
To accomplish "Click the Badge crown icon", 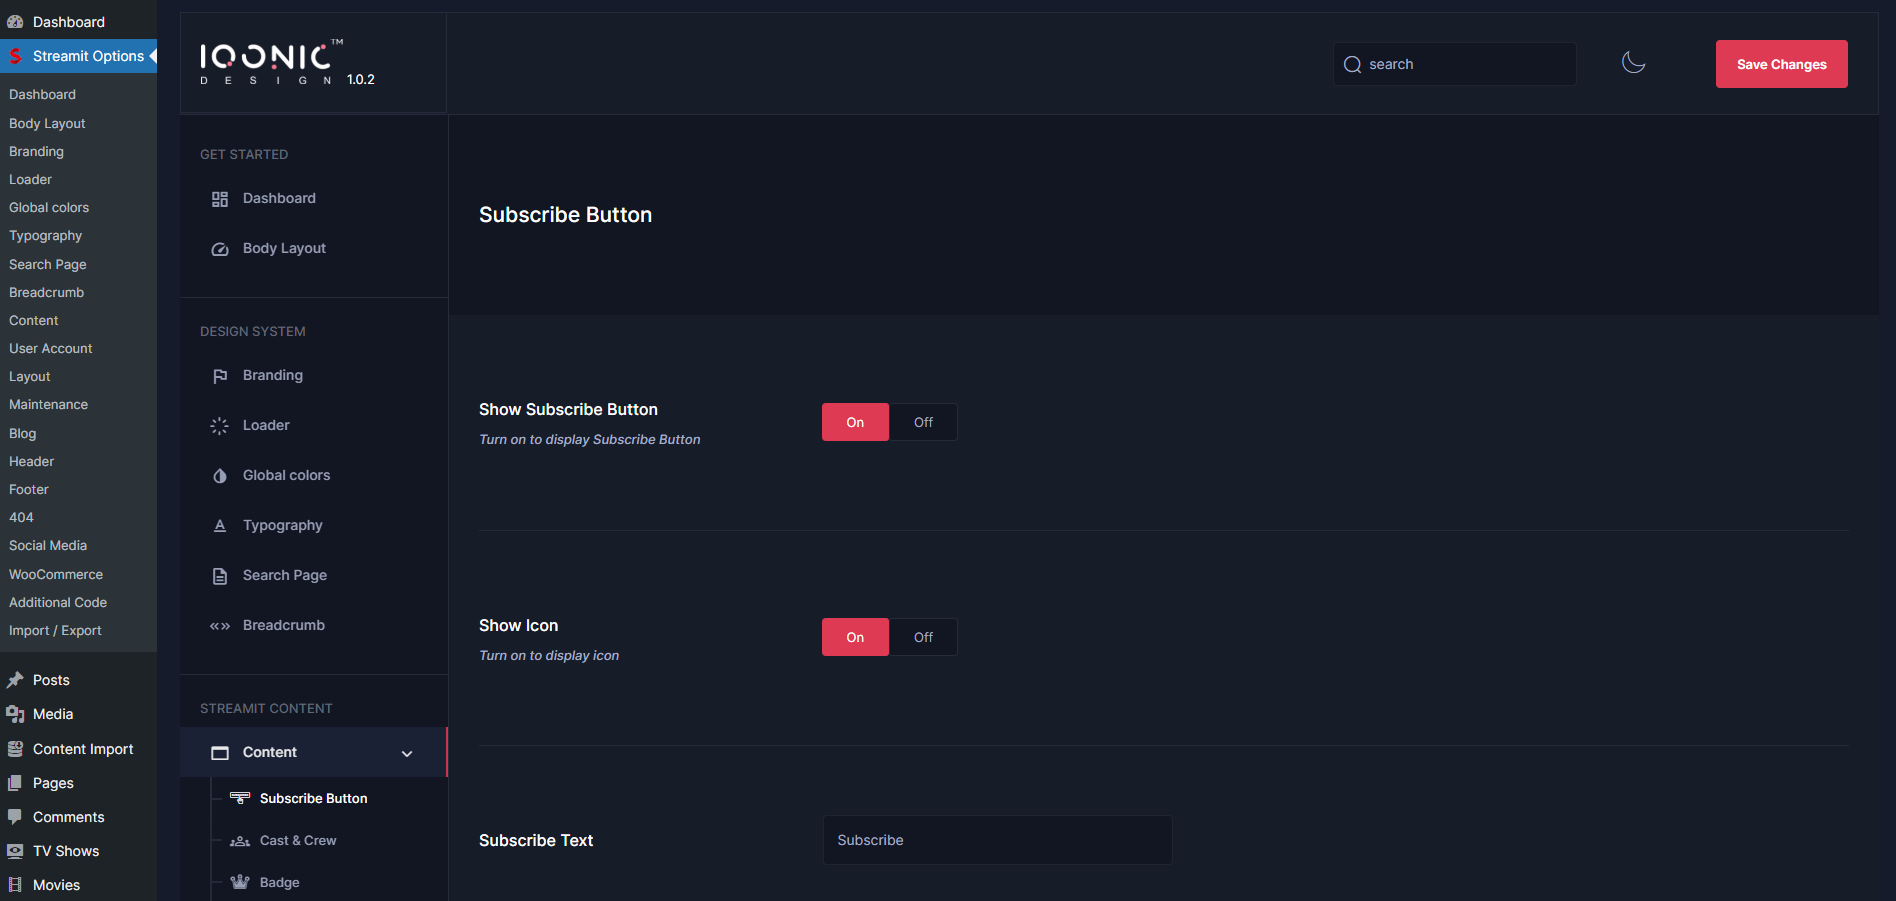I will tap(240, 882).
